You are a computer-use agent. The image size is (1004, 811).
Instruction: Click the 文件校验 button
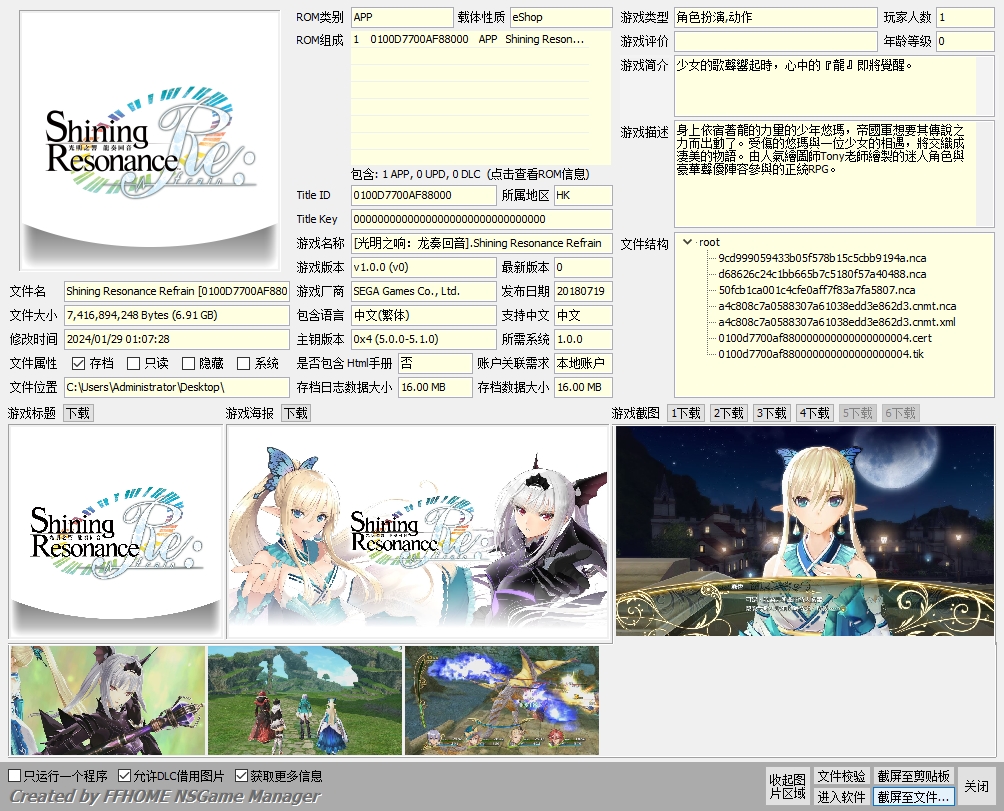(x=841, y=776)
